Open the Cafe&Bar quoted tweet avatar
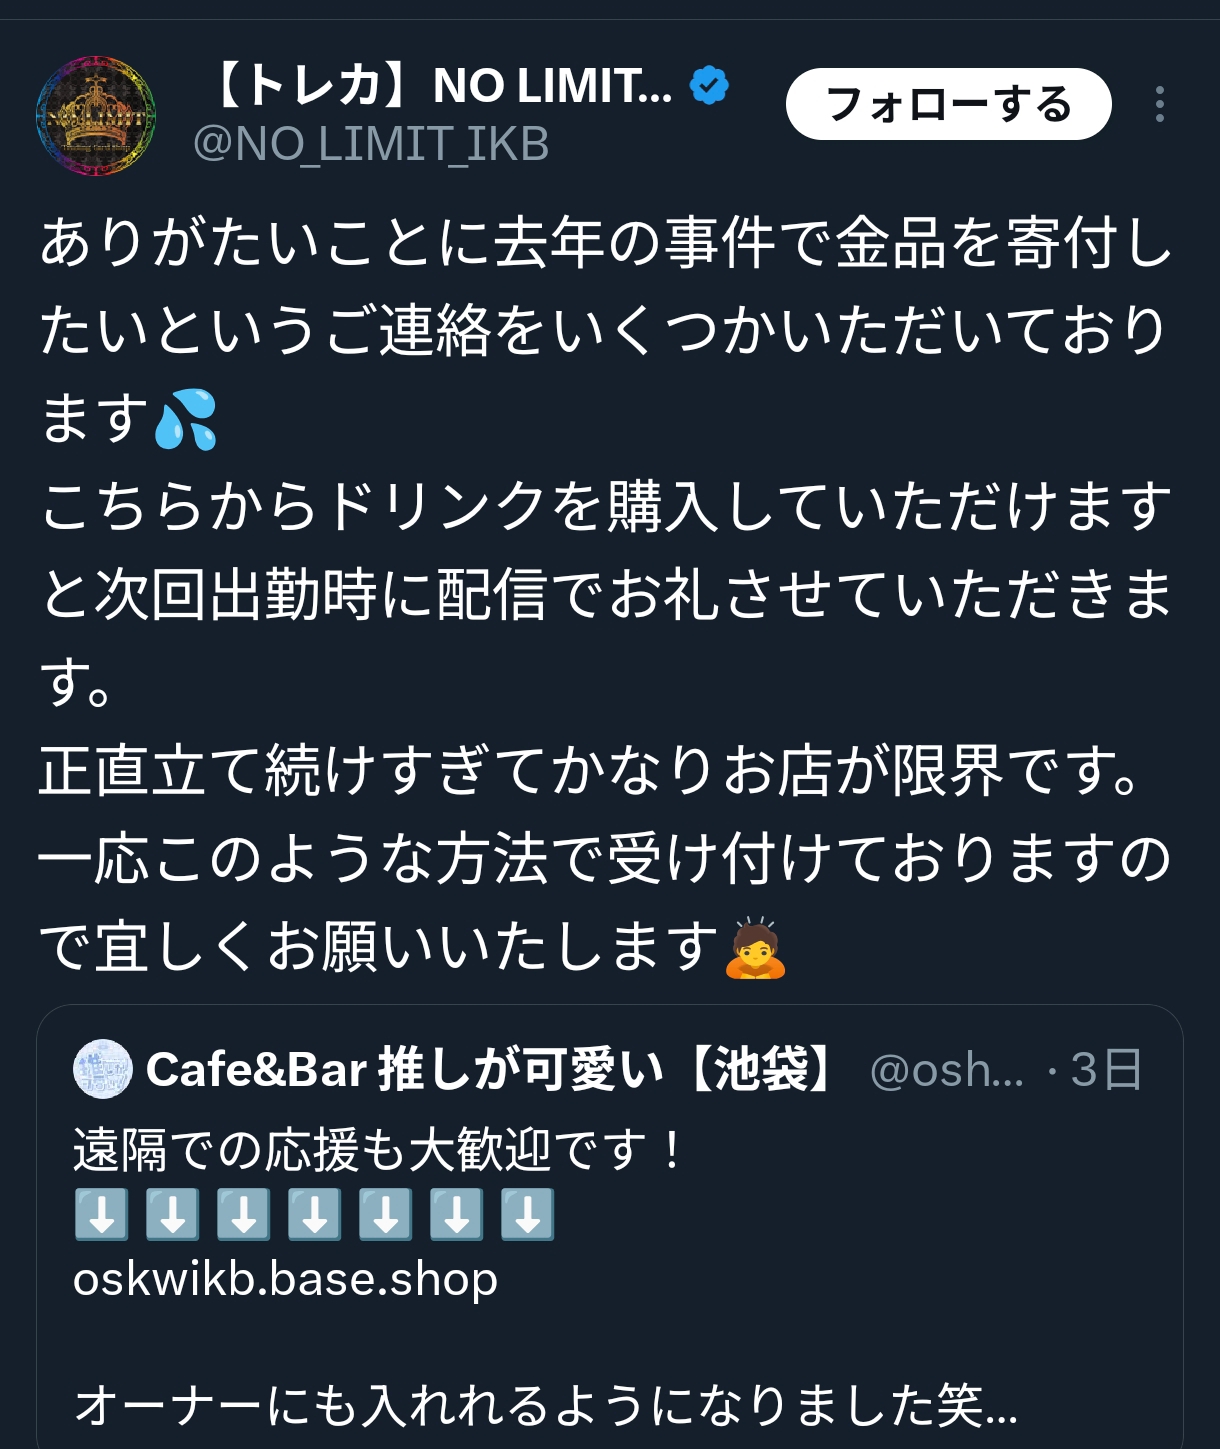The height and width of the screenshot is (1449, 1220). pos(103,1069)
